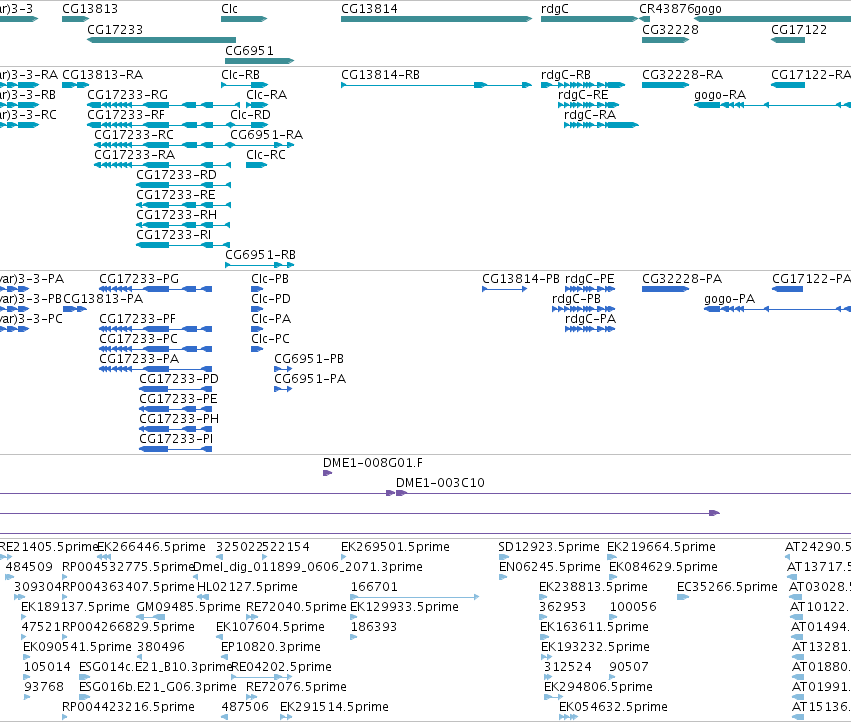The width and height of the screenshot is (851, 722).
Task: Select protein CG6951-PA label
Action: coord(310,379)
